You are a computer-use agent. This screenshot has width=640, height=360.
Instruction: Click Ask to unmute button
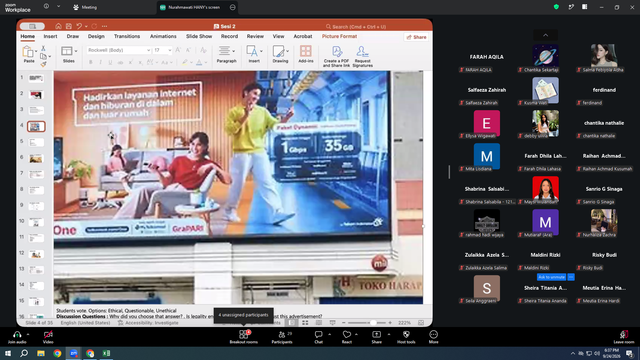[x=551, y=277]
